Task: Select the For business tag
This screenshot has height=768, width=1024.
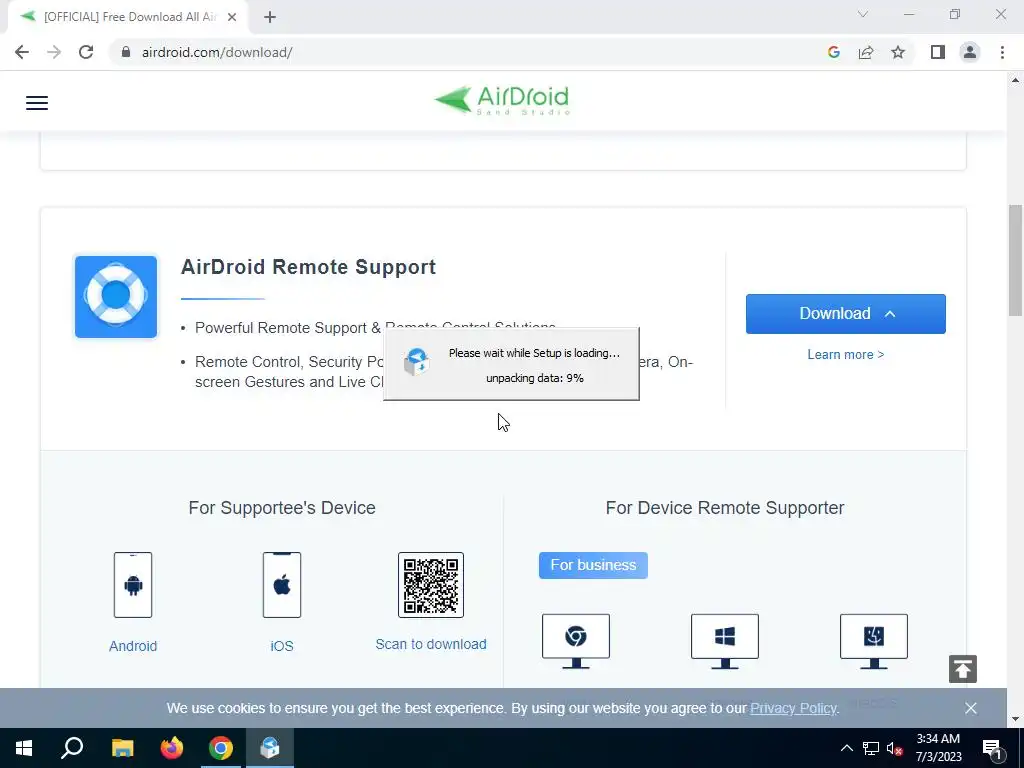Action: tap(593, 565)
